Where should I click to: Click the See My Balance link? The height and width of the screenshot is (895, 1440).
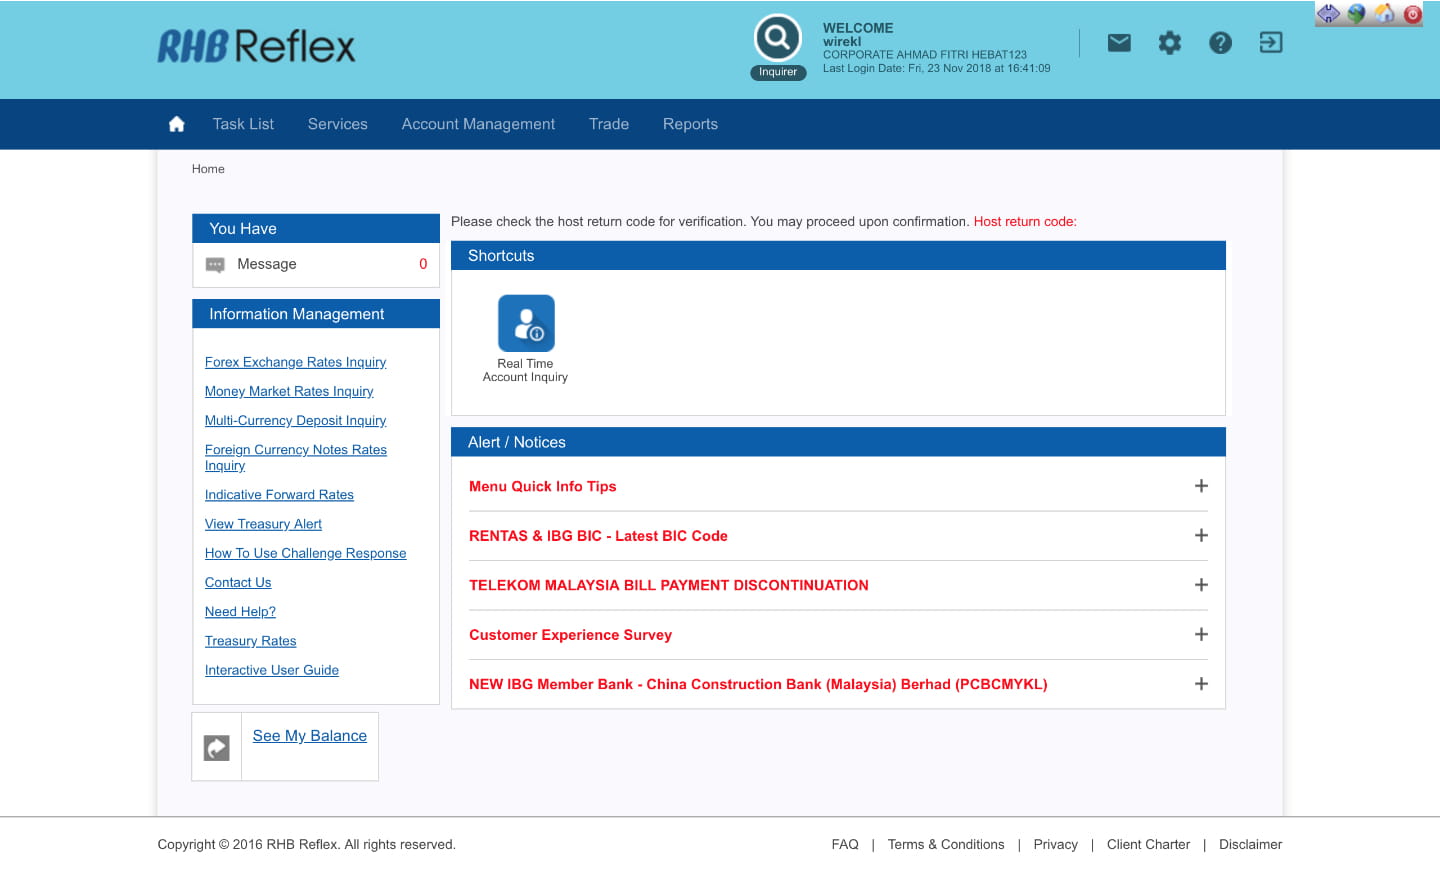click(309, 736)
